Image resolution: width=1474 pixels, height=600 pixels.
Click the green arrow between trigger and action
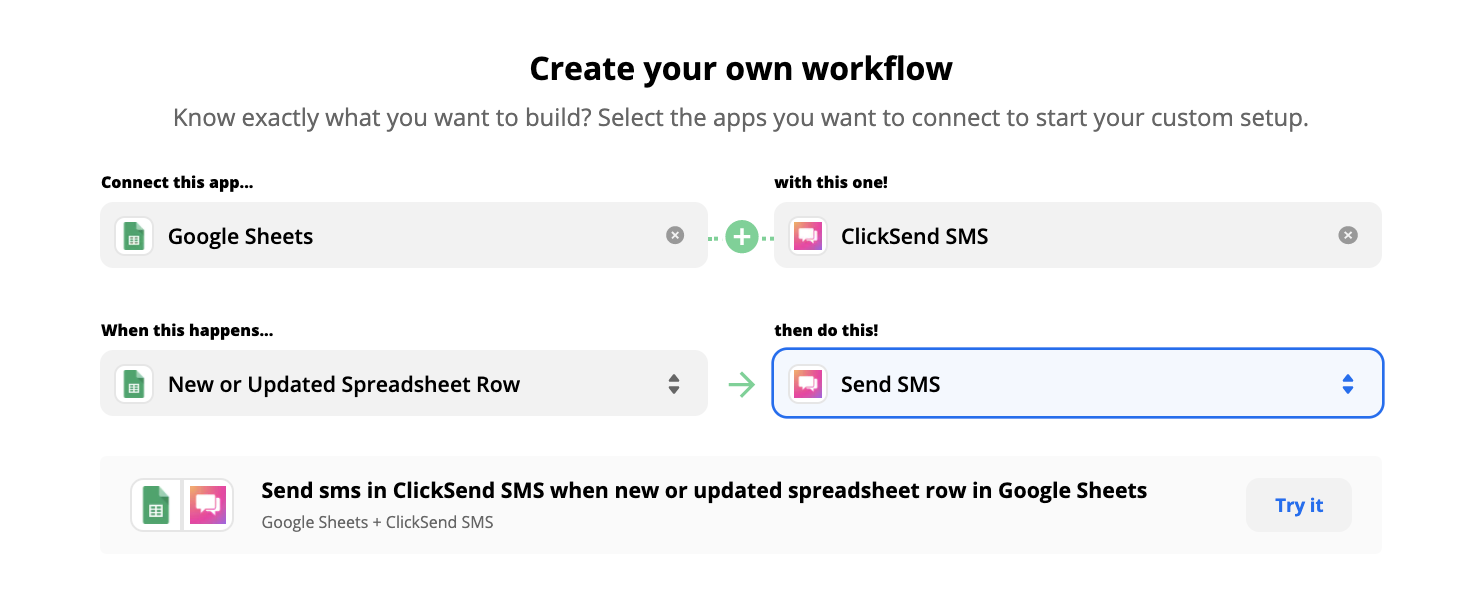(x=741, y=385)
